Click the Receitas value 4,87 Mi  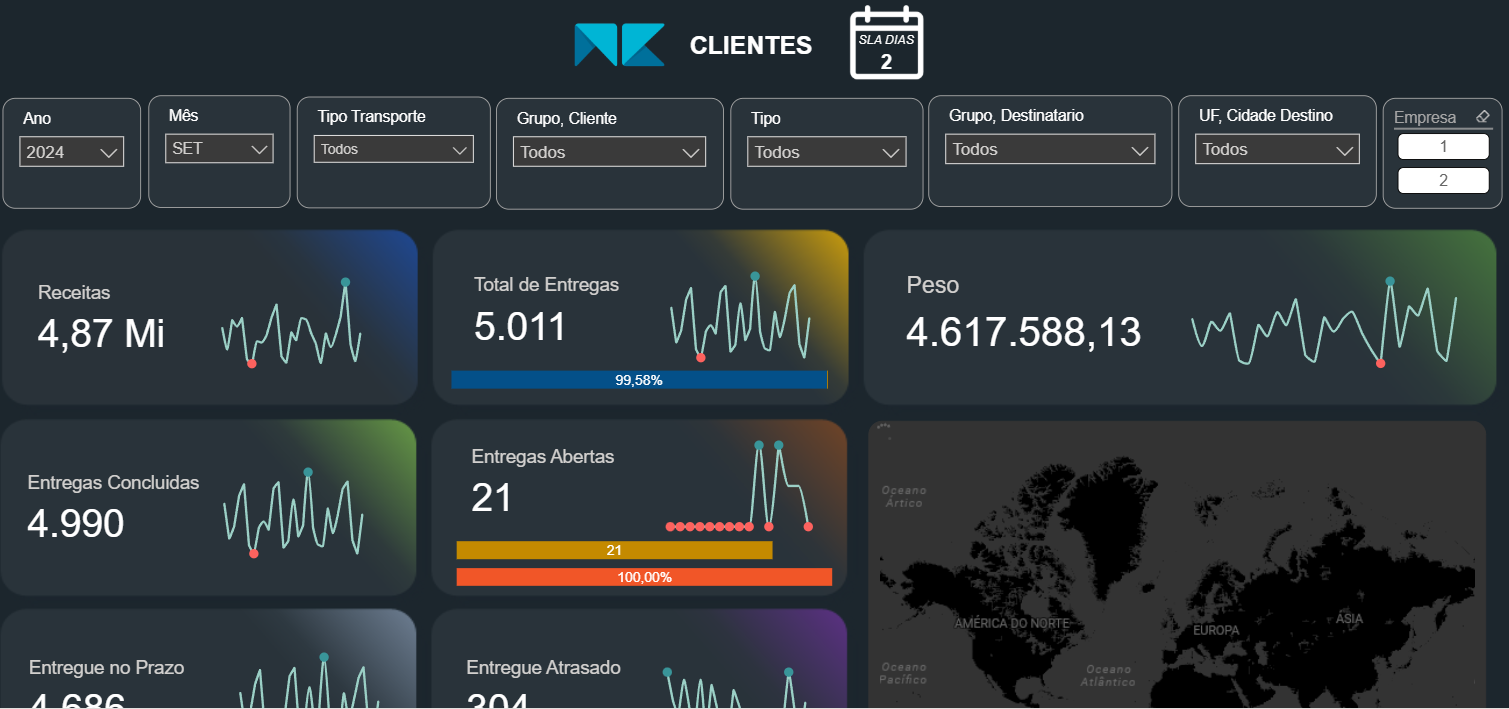tap(101, 334)
